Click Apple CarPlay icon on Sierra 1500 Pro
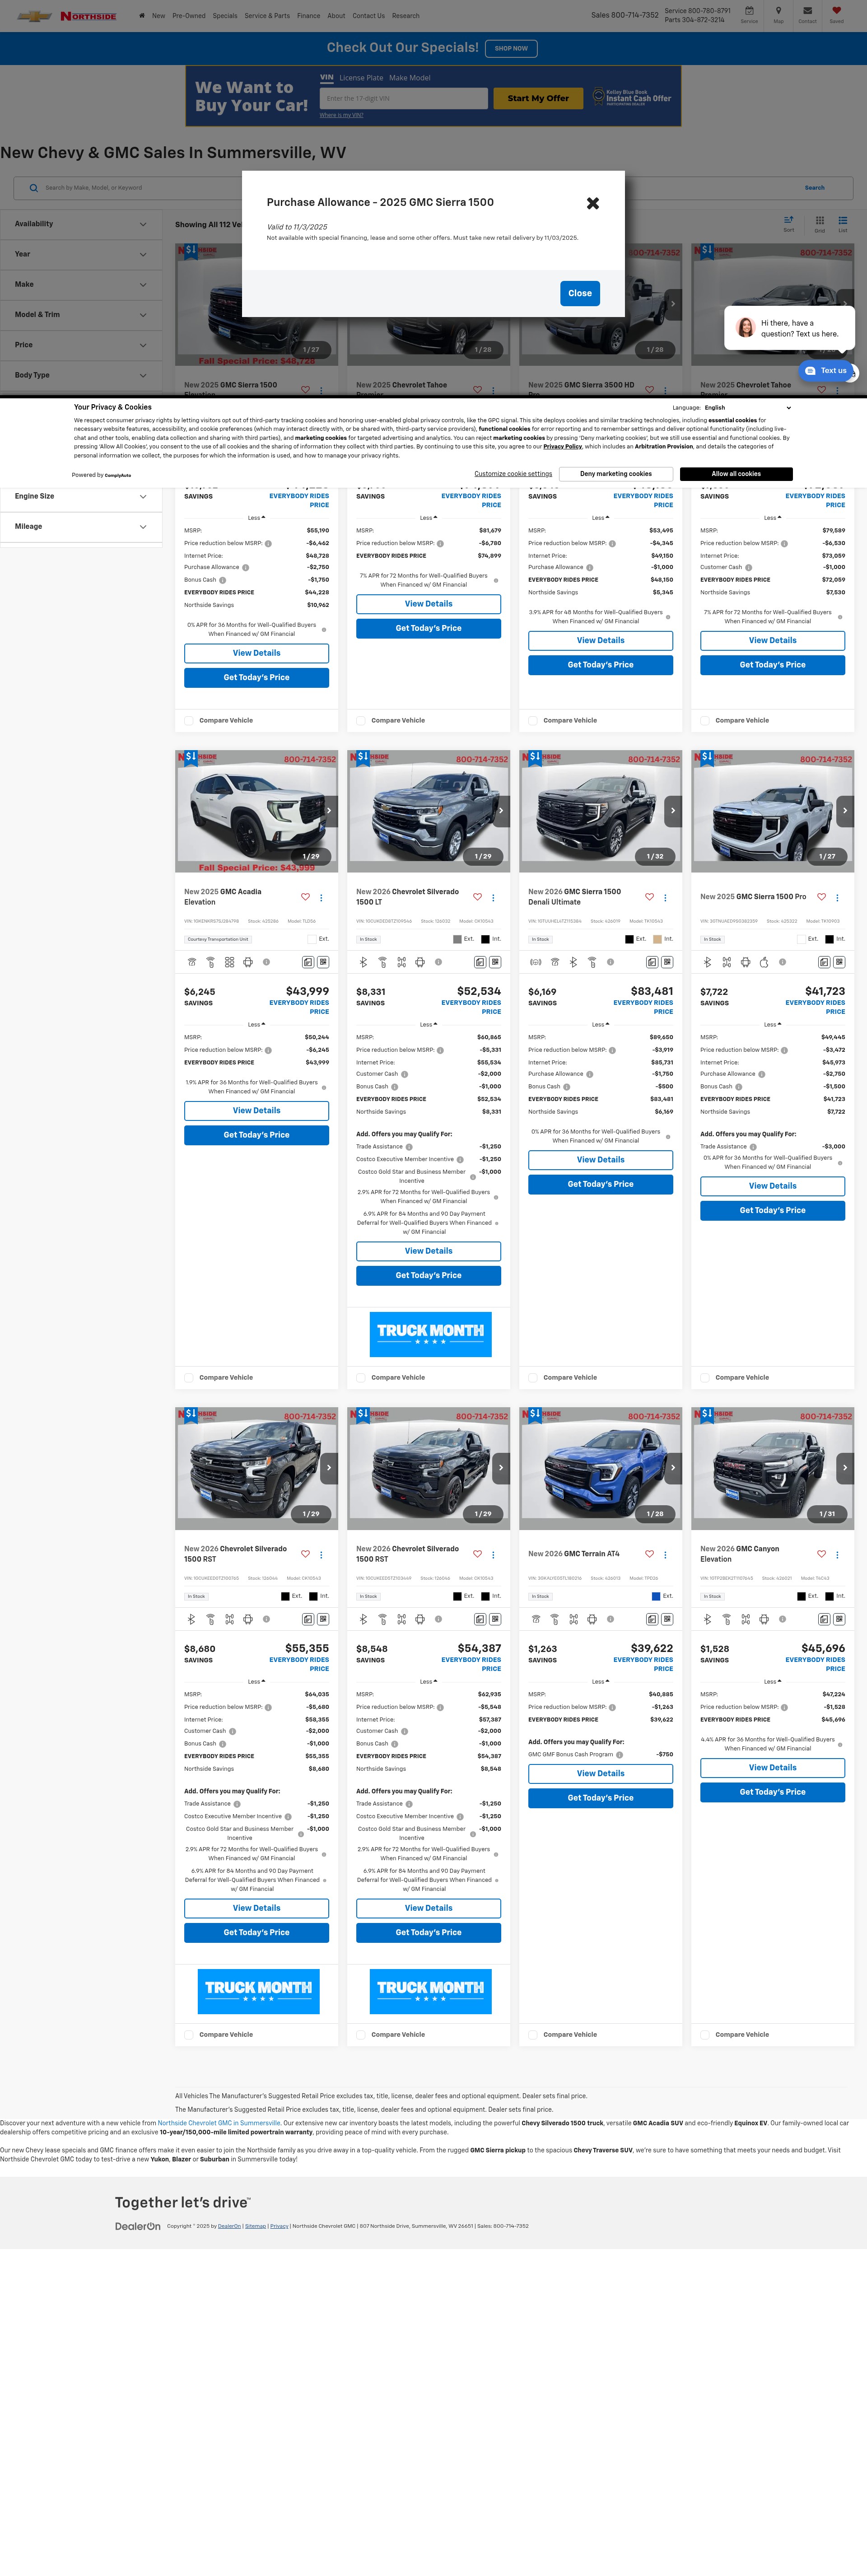The image size is (867, 2576). (763, 962)
